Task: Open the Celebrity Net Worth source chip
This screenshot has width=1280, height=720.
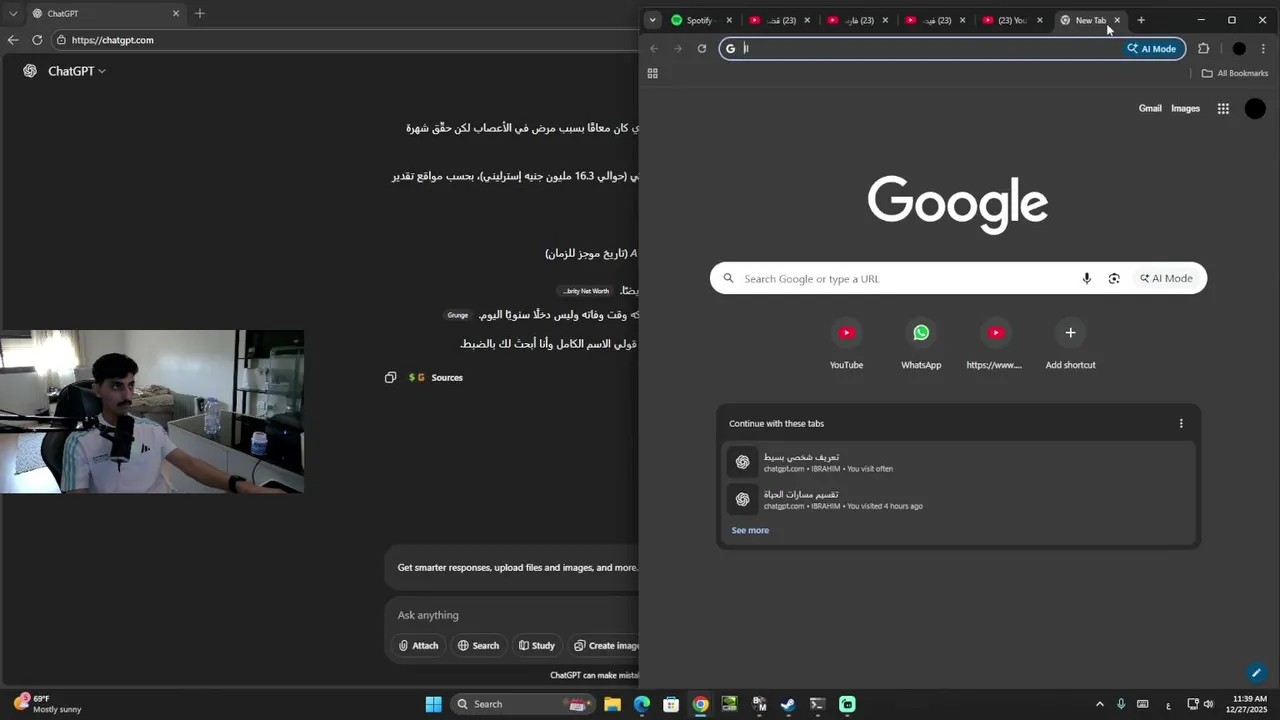Action: pyautogui.click(x=585, y=291)
